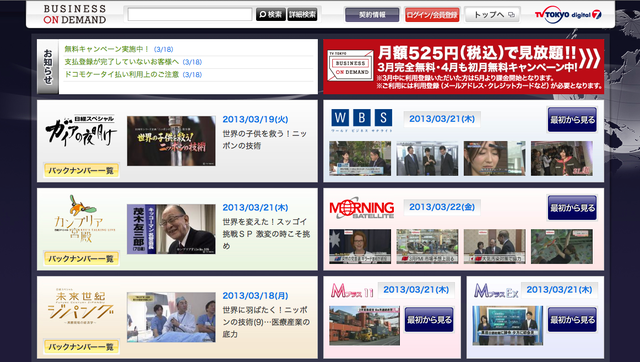
Task: Click WBS date 2013/03/21(木)
Action: click(x=442, y=119)
